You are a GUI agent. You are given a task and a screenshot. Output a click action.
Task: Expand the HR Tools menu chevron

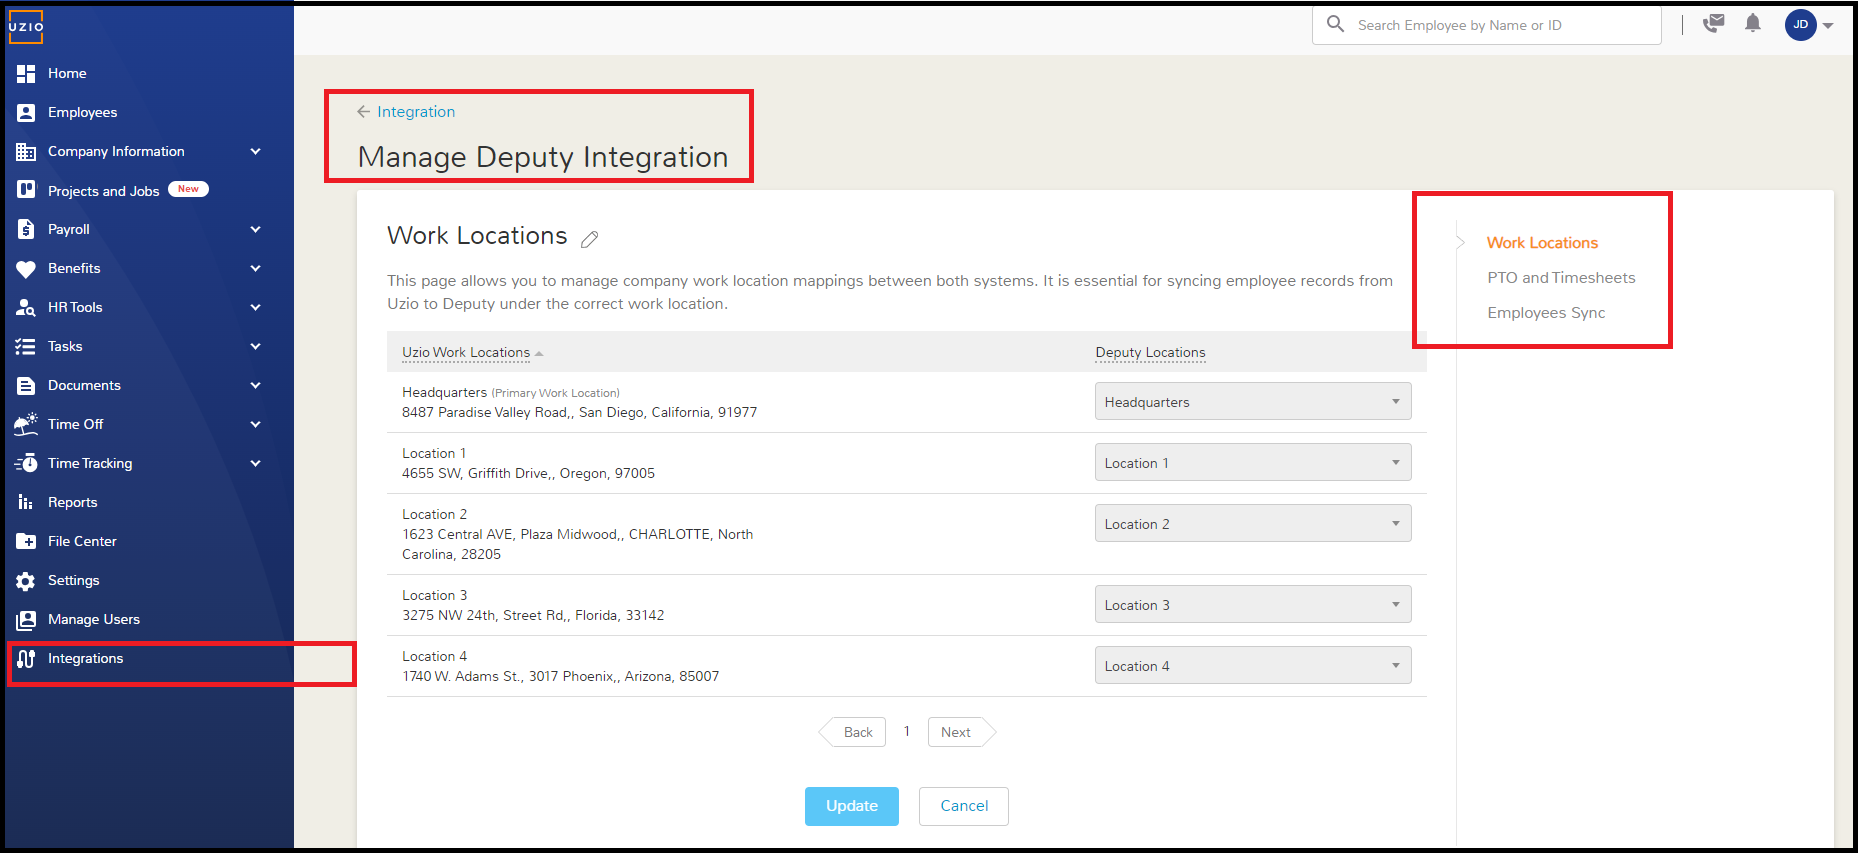point(255,308)
